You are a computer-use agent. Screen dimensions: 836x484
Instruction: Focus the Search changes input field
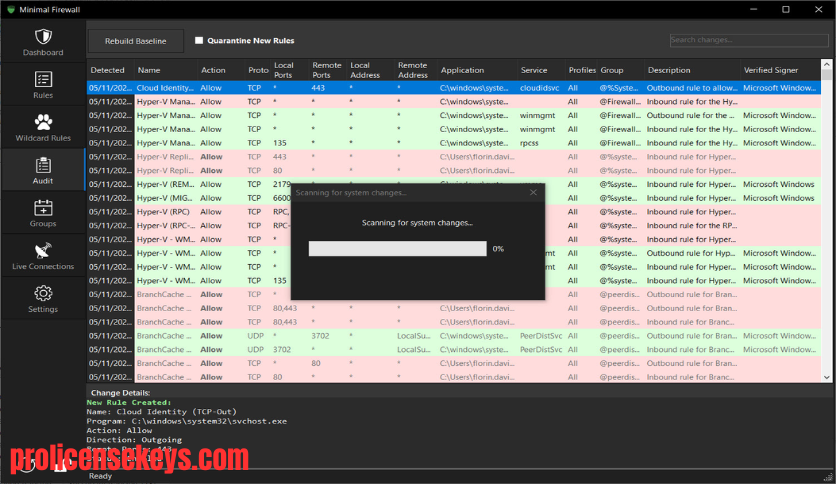(x=749, y=40)
